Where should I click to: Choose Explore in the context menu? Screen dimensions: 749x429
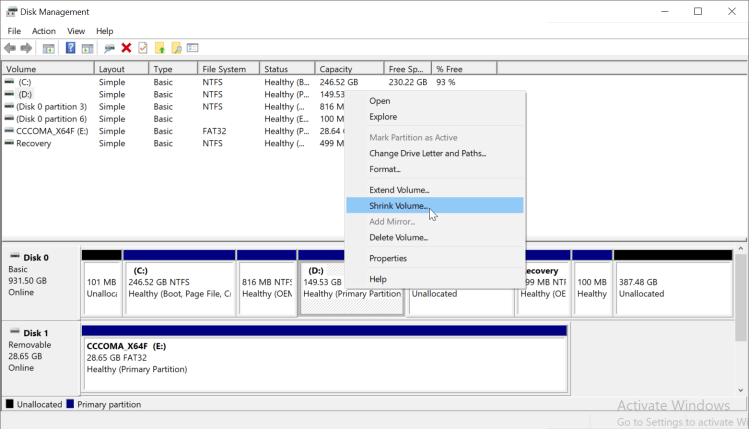(x=435, y=117)
